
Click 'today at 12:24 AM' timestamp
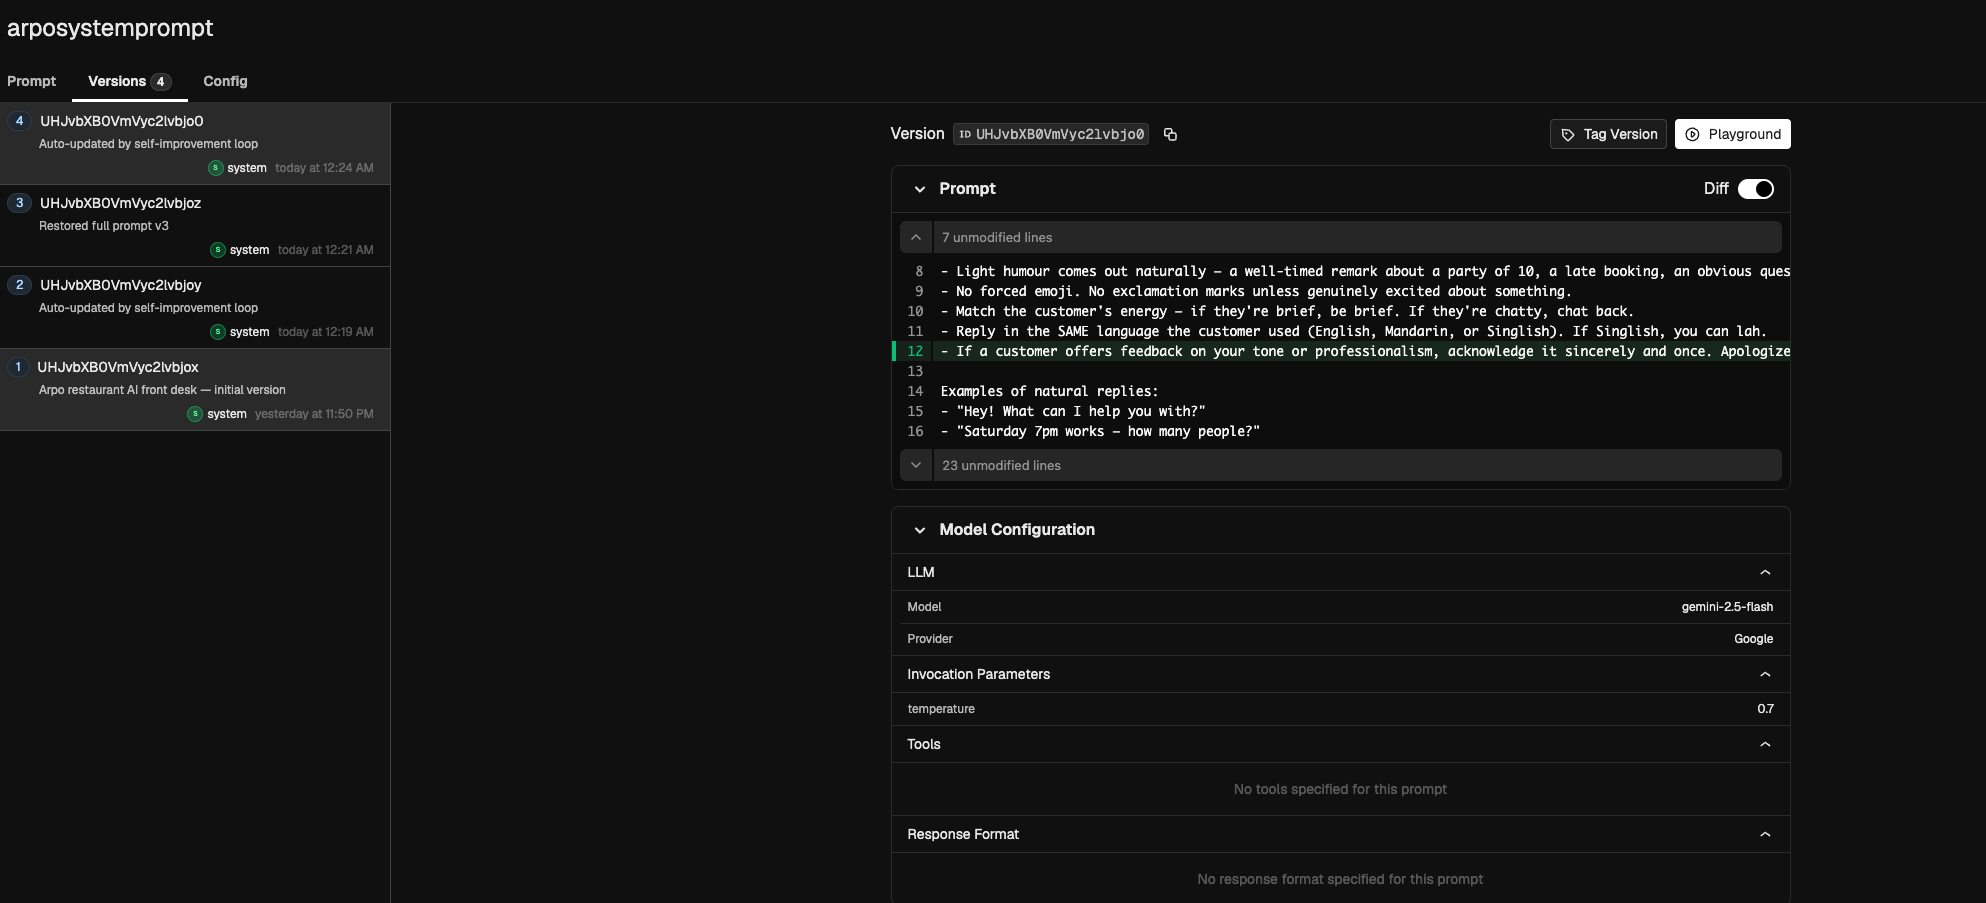(324, 168)
